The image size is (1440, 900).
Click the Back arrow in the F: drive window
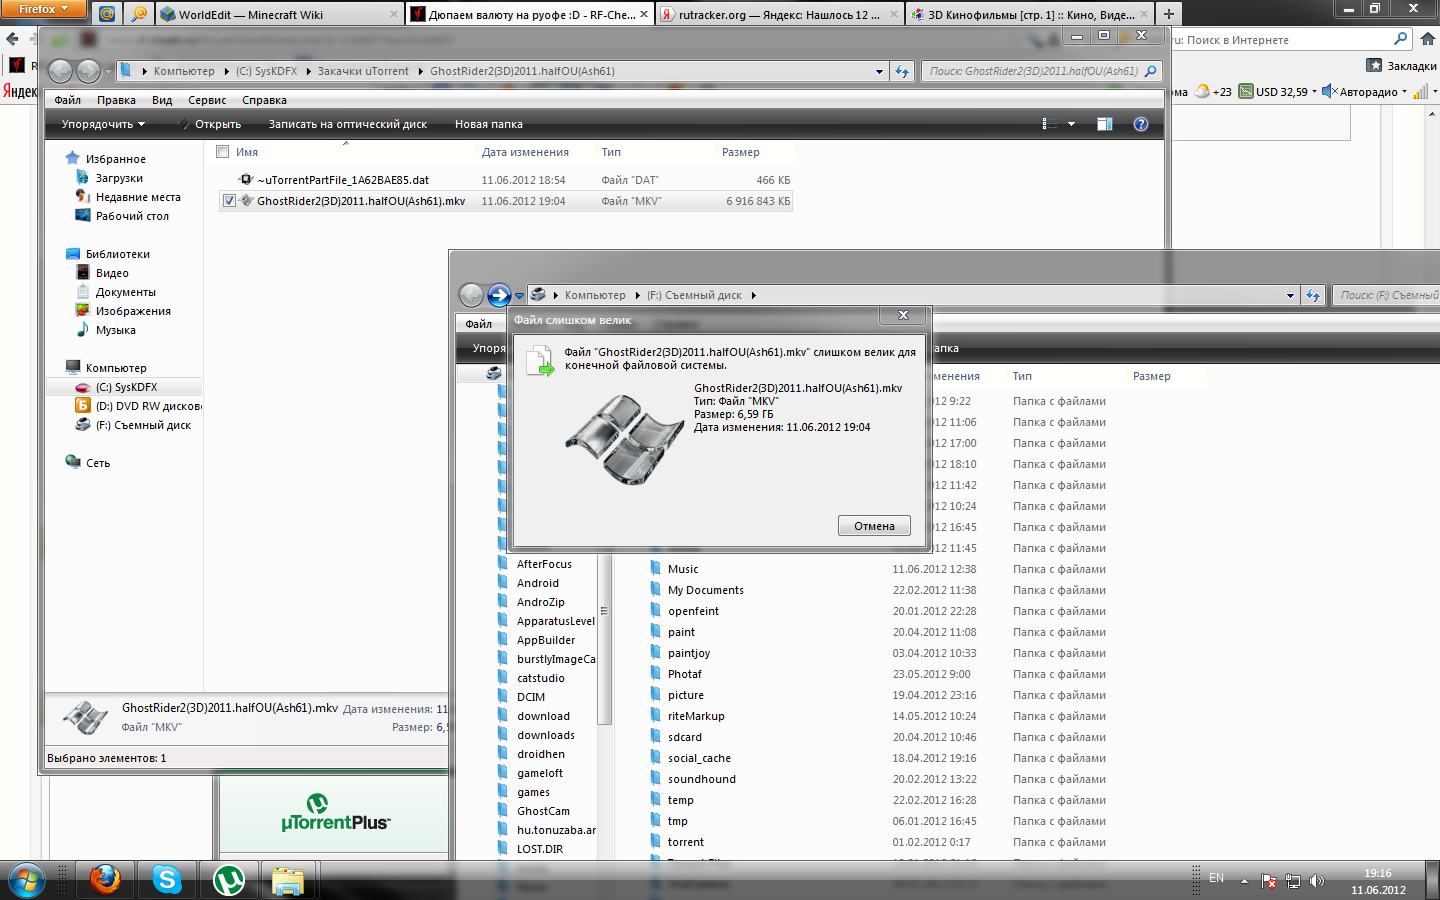(471, 295)
